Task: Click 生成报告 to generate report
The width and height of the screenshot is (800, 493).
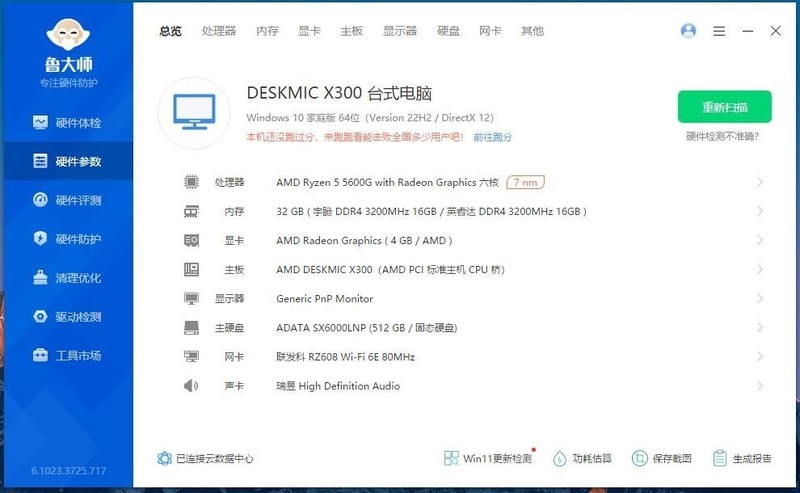Action: point(742,458)
